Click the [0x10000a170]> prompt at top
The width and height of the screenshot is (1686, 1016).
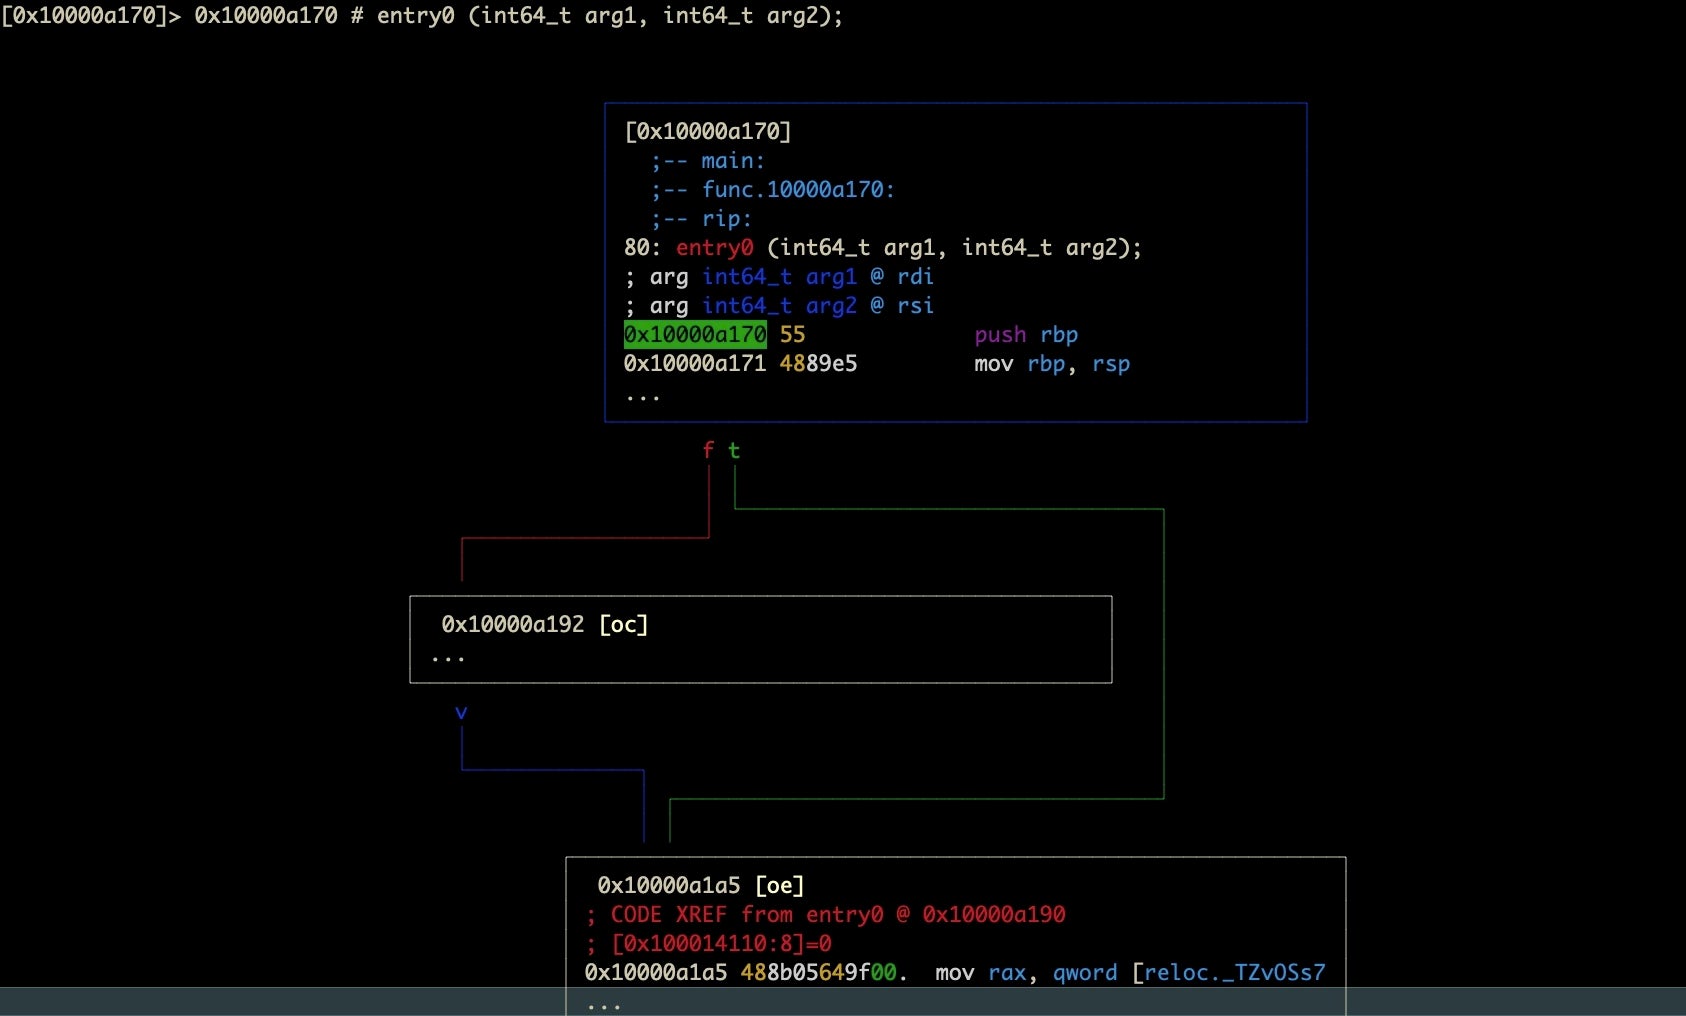click(90, 16)
